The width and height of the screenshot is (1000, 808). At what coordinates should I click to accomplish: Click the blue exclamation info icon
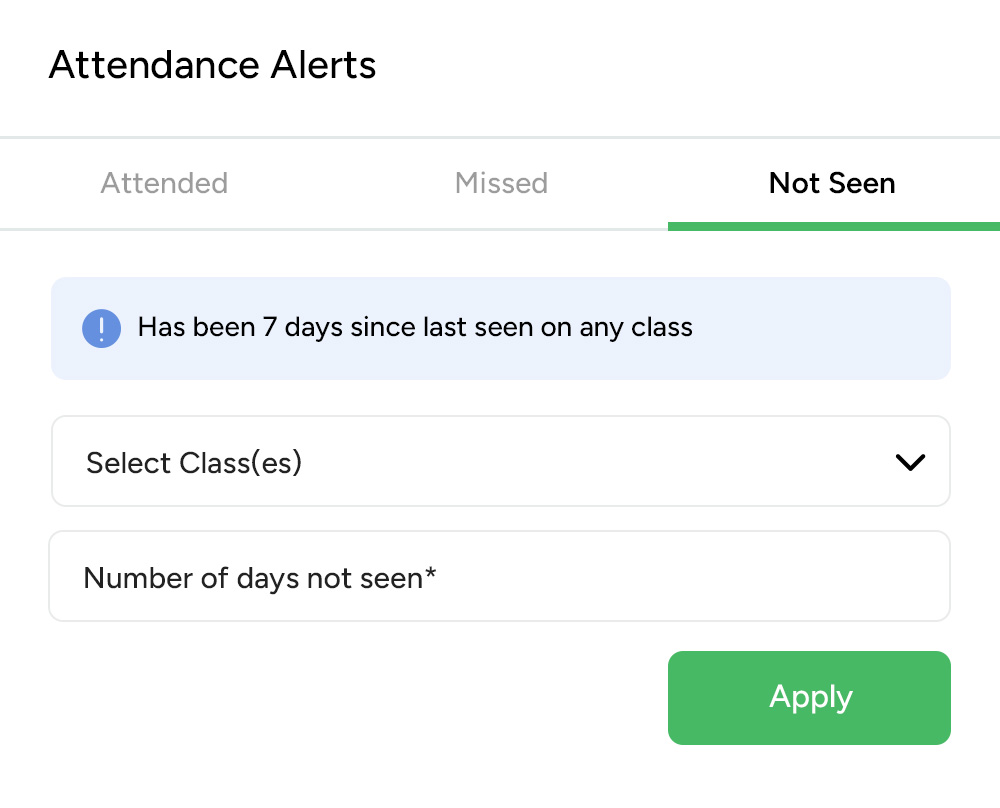click(x=101, y=328)
